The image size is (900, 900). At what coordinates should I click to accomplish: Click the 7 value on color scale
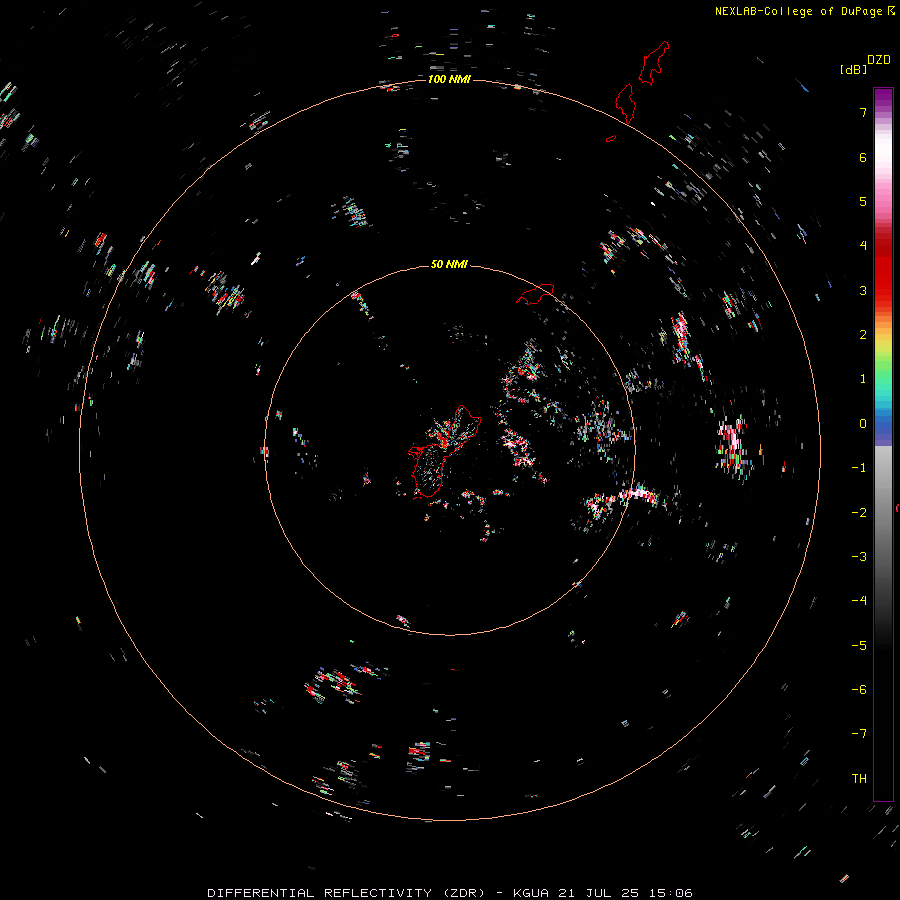[863, 112]
